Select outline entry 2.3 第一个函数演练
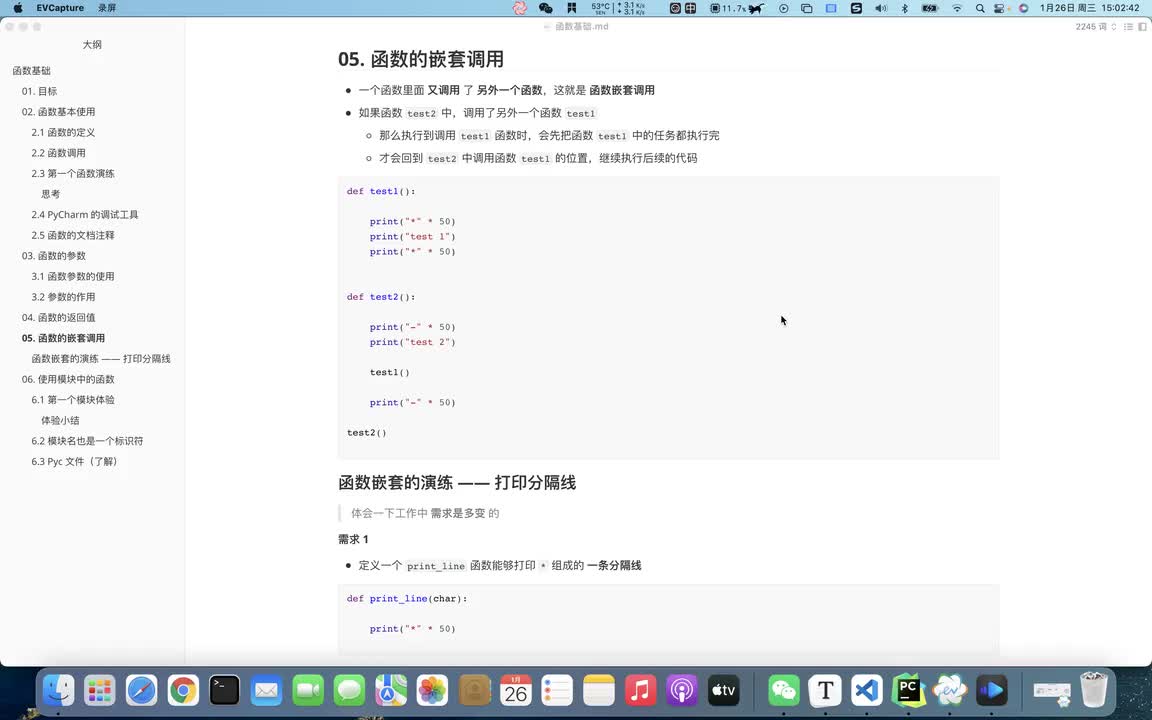The image size is (1152, 720). pos(73,173)
